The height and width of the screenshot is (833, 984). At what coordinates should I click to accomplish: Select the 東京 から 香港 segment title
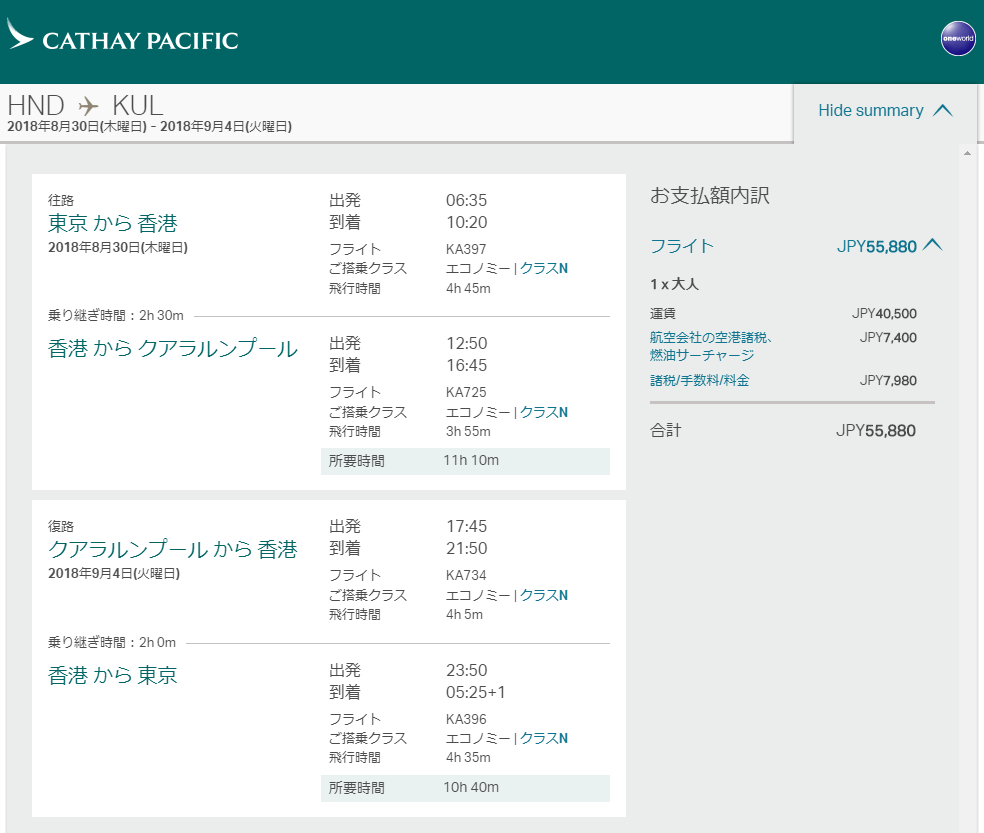113,223
